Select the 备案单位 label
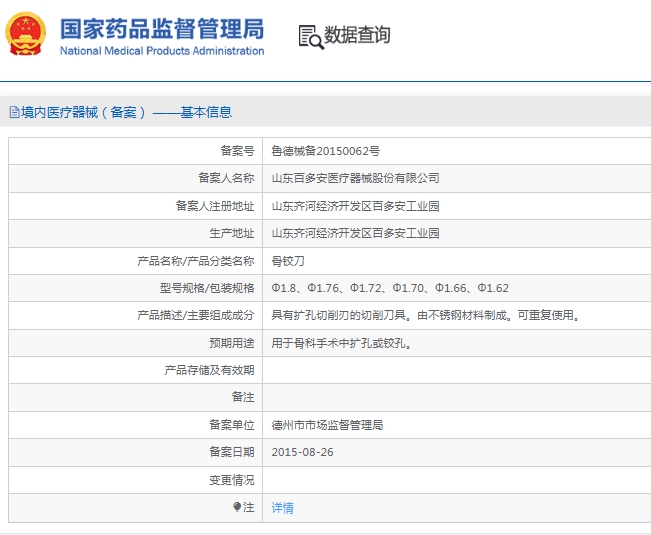Screen dimensions: 651x535 (x=232, y=425)
